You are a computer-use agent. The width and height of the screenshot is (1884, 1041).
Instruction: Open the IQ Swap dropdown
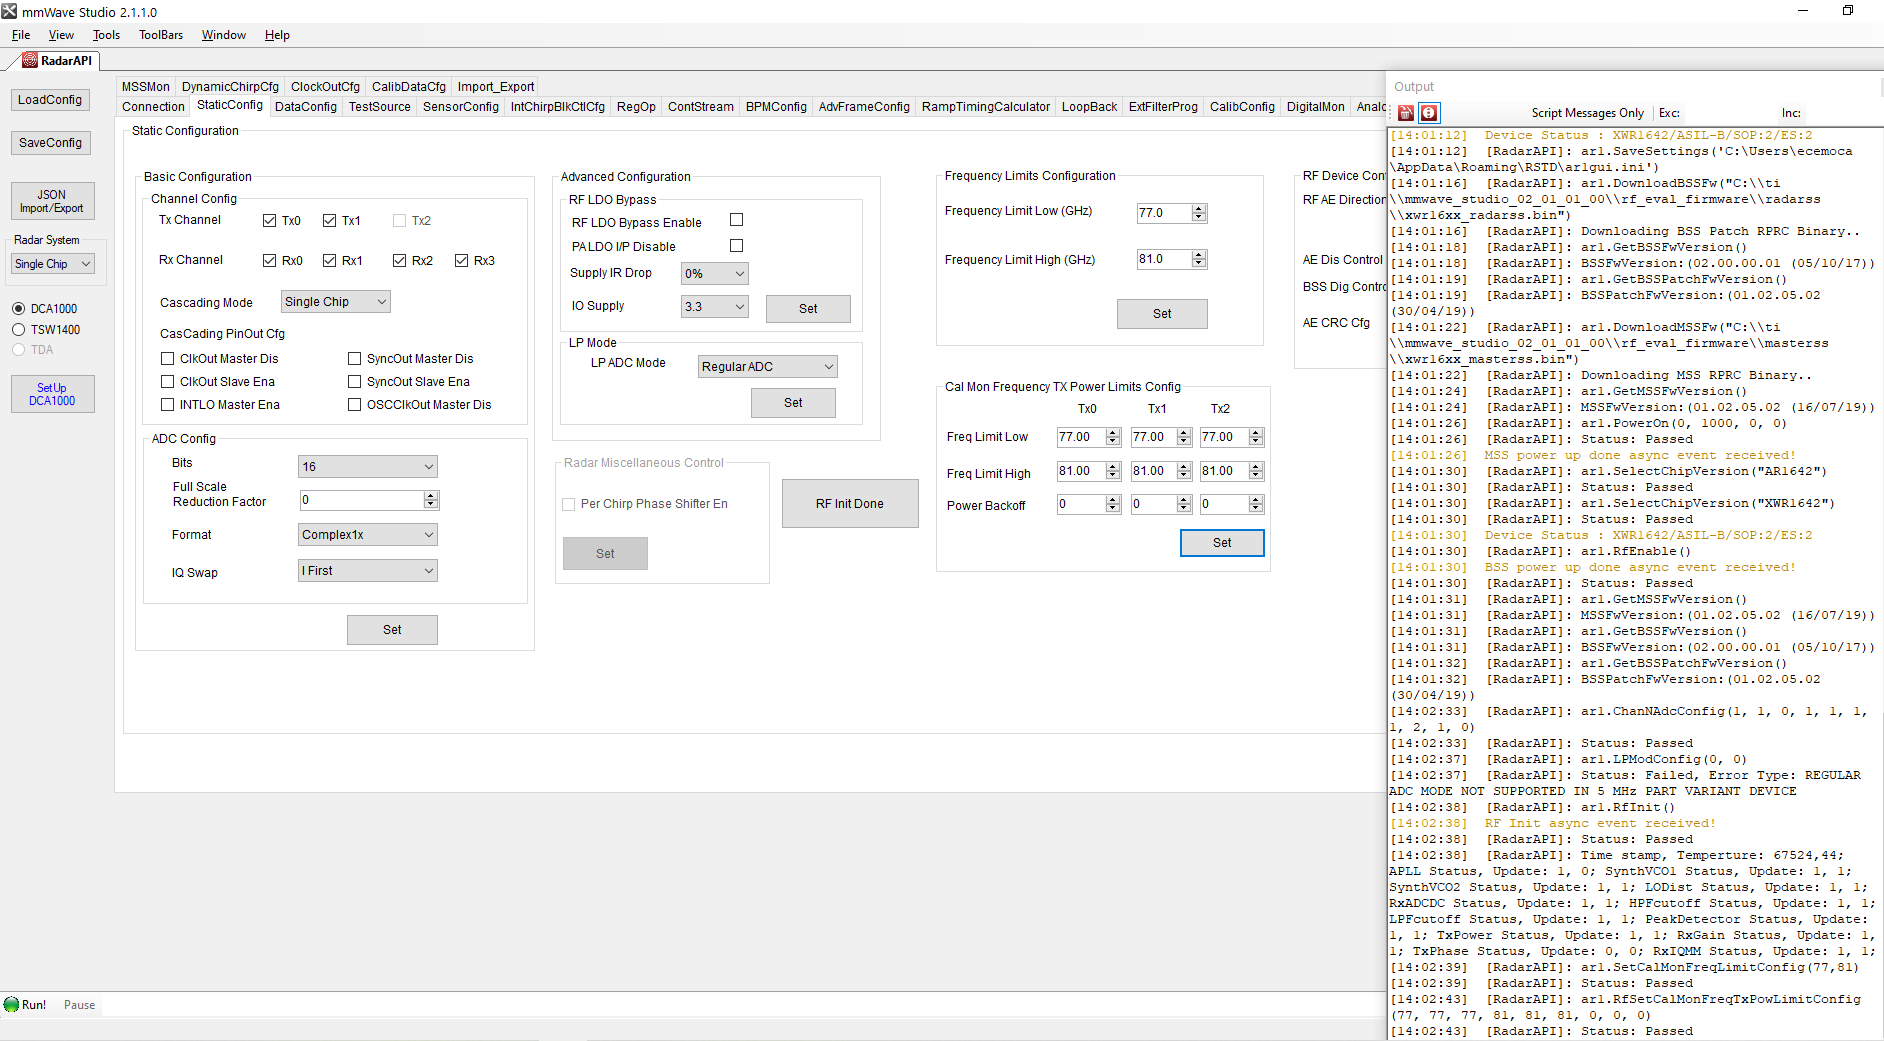tap(367, 570)
